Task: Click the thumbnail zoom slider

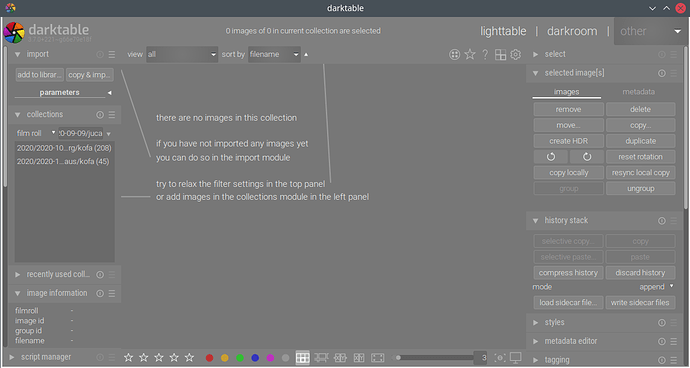Action: 433,357
